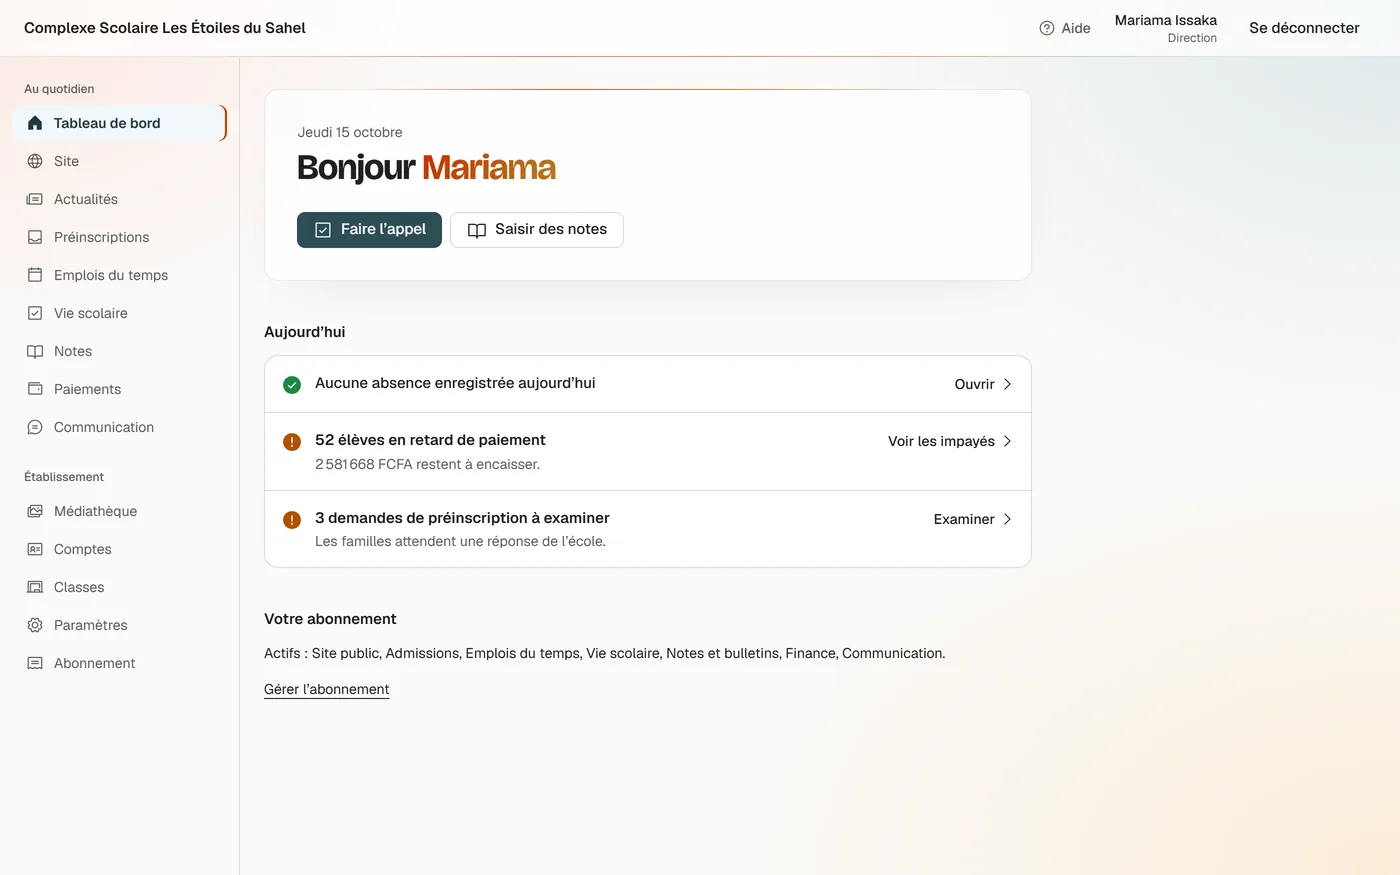This screenshot has height=875, width=1400.
Task: Open the Vie scolaire section
Action: [x=119, y=313]
